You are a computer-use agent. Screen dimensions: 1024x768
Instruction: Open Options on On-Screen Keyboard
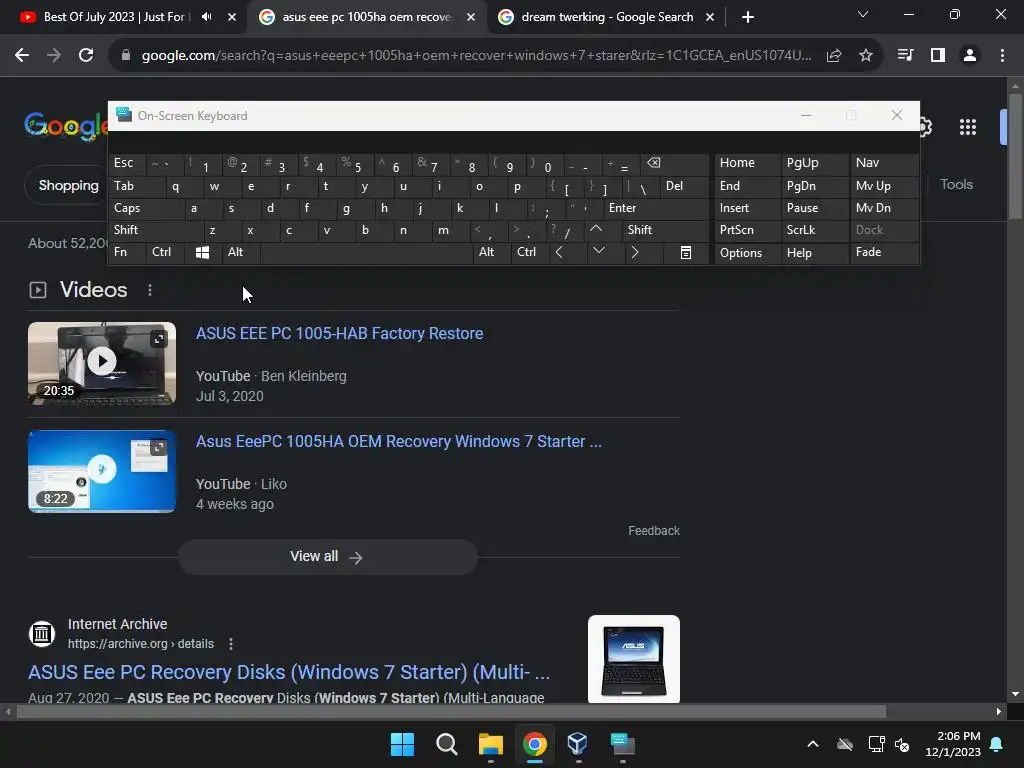tap(746, 253)
